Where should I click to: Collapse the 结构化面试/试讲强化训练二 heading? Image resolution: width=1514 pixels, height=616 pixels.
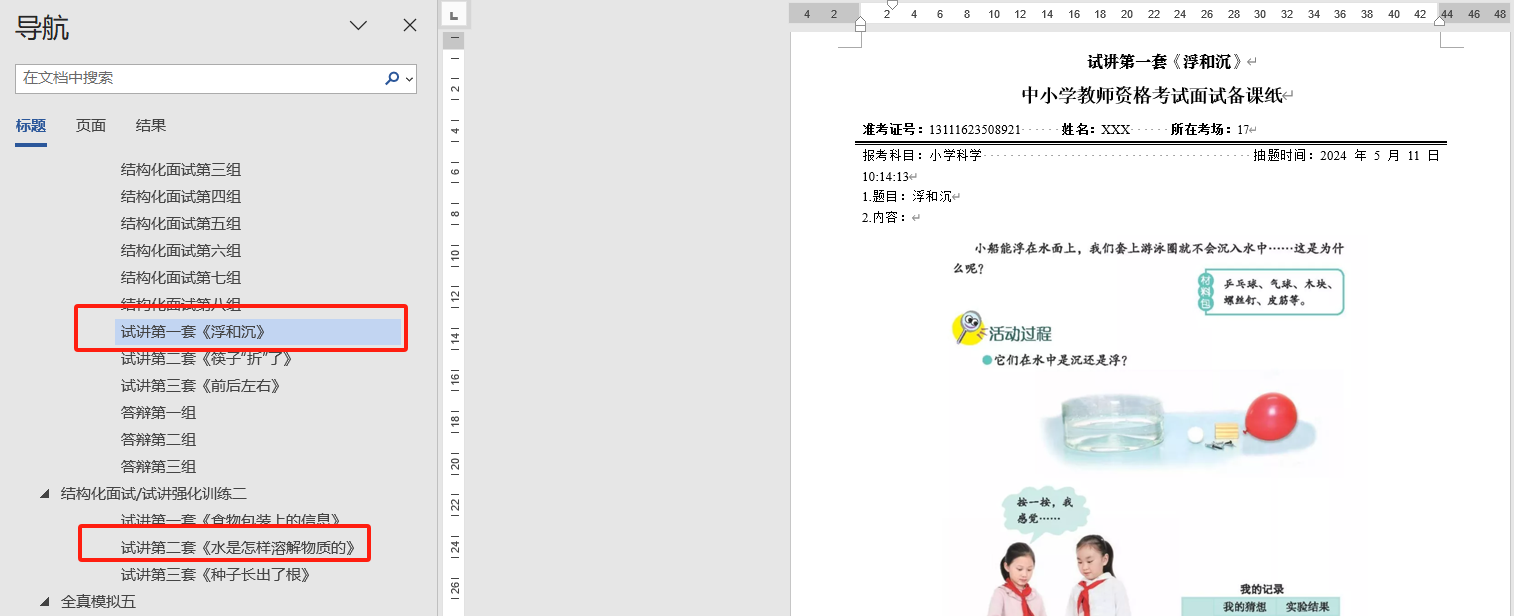pos(45,494)
